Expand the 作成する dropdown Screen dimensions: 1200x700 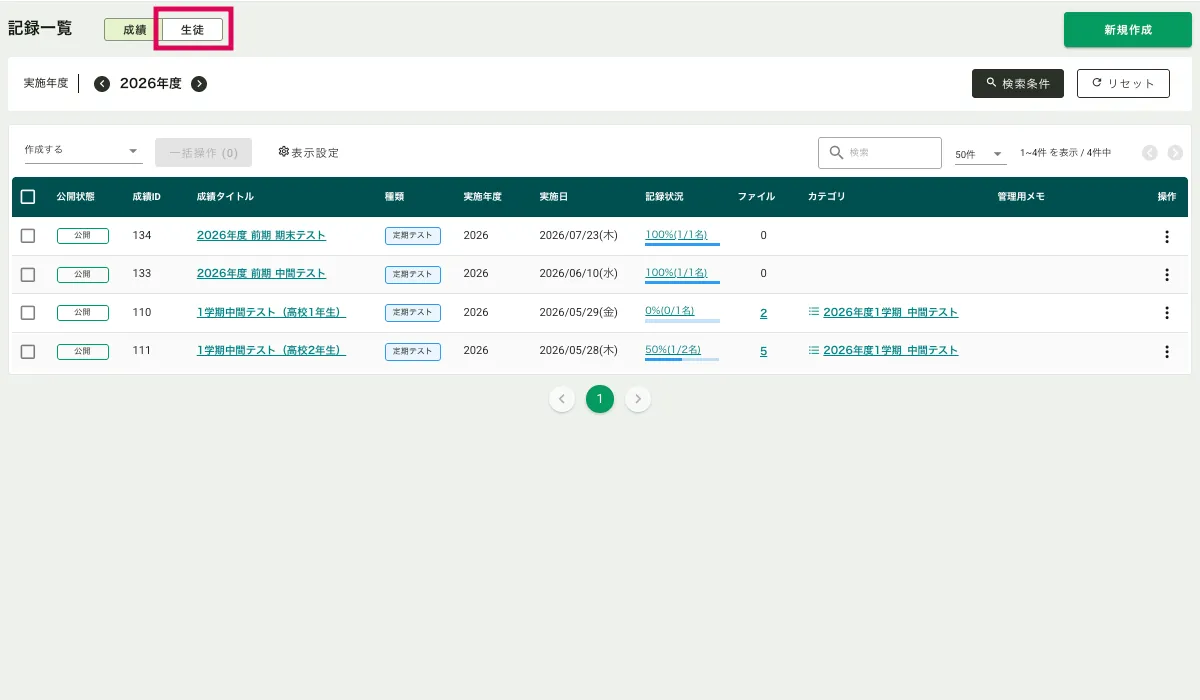83,151
